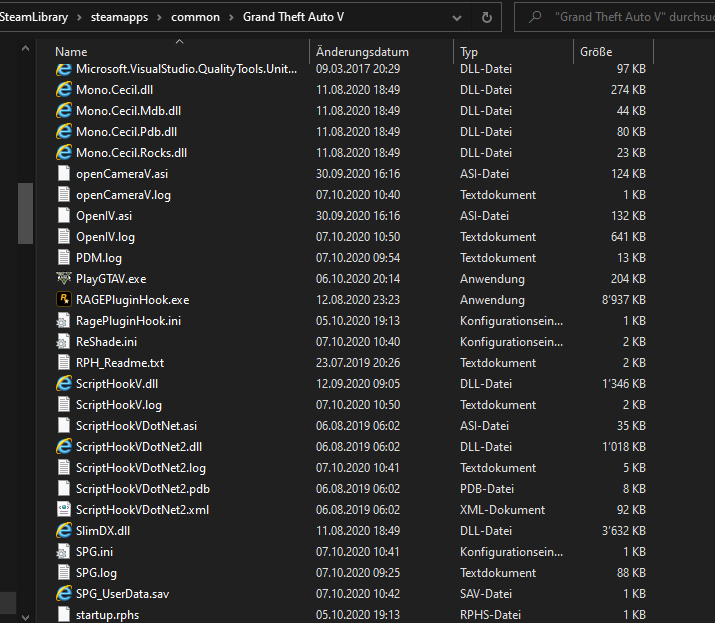715x623 pixels.
Task: Select the SPG_UserData.sav file icon
Action: click(x=64, y=594)
